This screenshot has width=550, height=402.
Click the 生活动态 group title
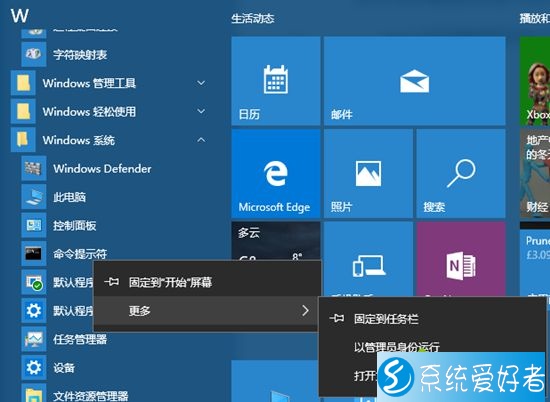[x=253, y=19]
